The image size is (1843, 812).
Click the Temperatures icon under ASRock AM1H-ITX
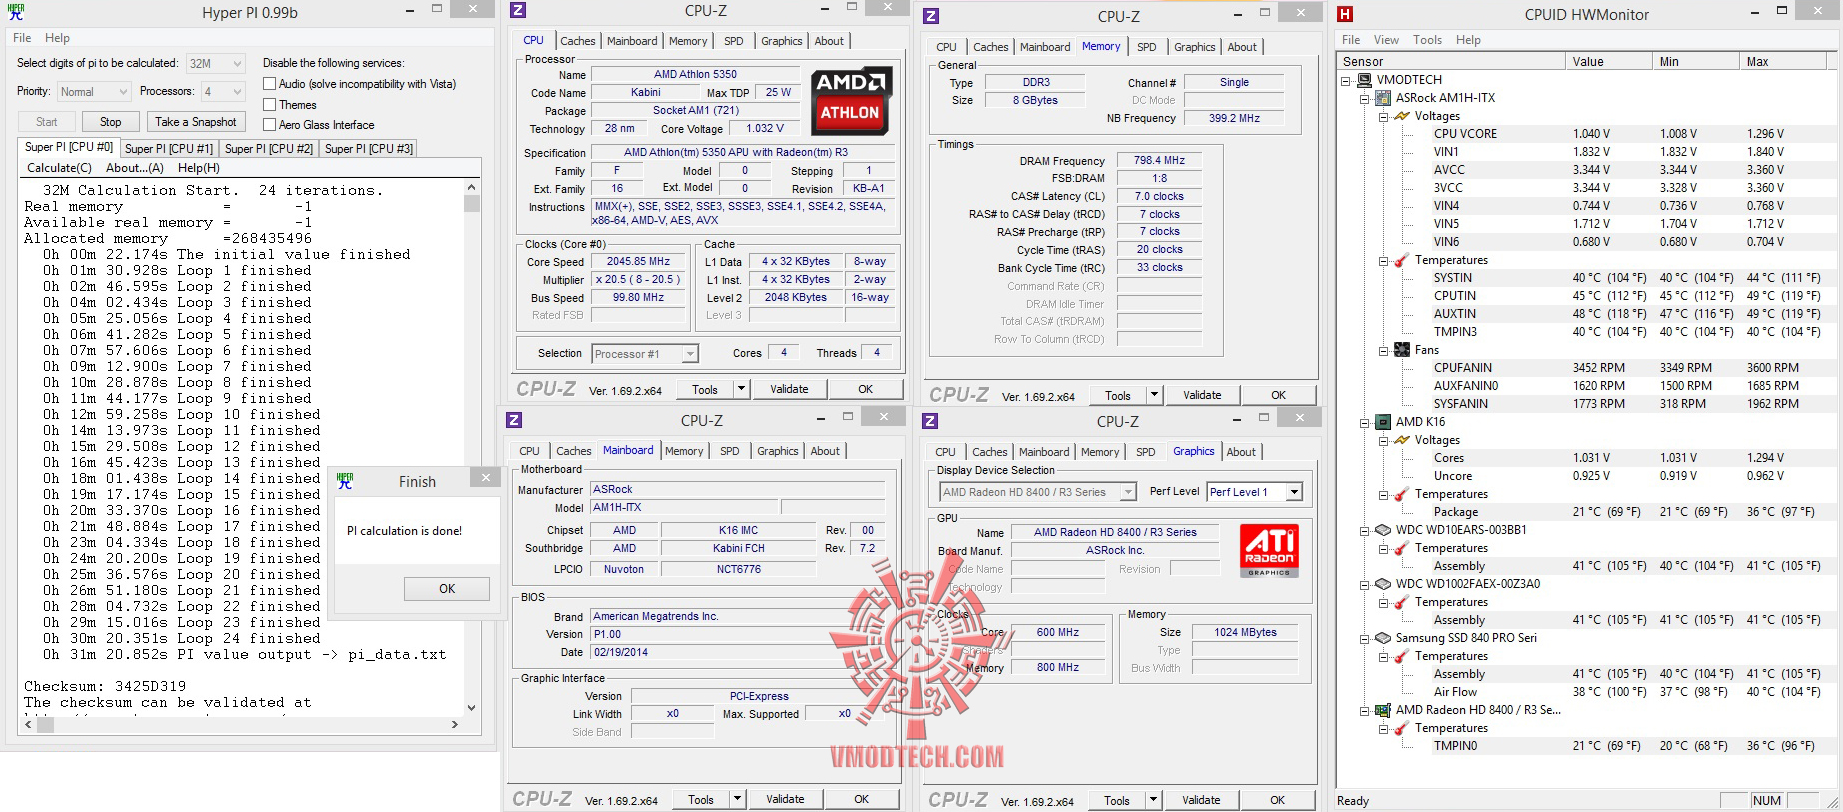click(1402, 260)
